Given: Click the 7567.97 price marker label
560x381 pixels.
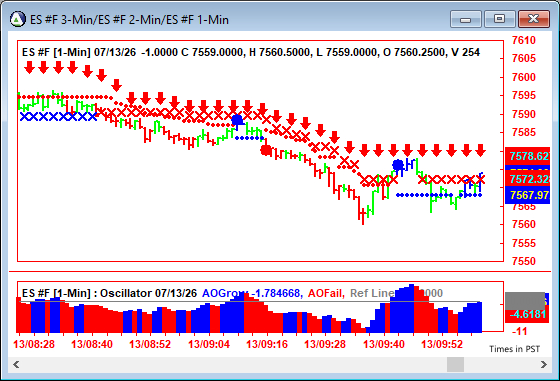Looking at the screenshot, I should tap(528, 195).
